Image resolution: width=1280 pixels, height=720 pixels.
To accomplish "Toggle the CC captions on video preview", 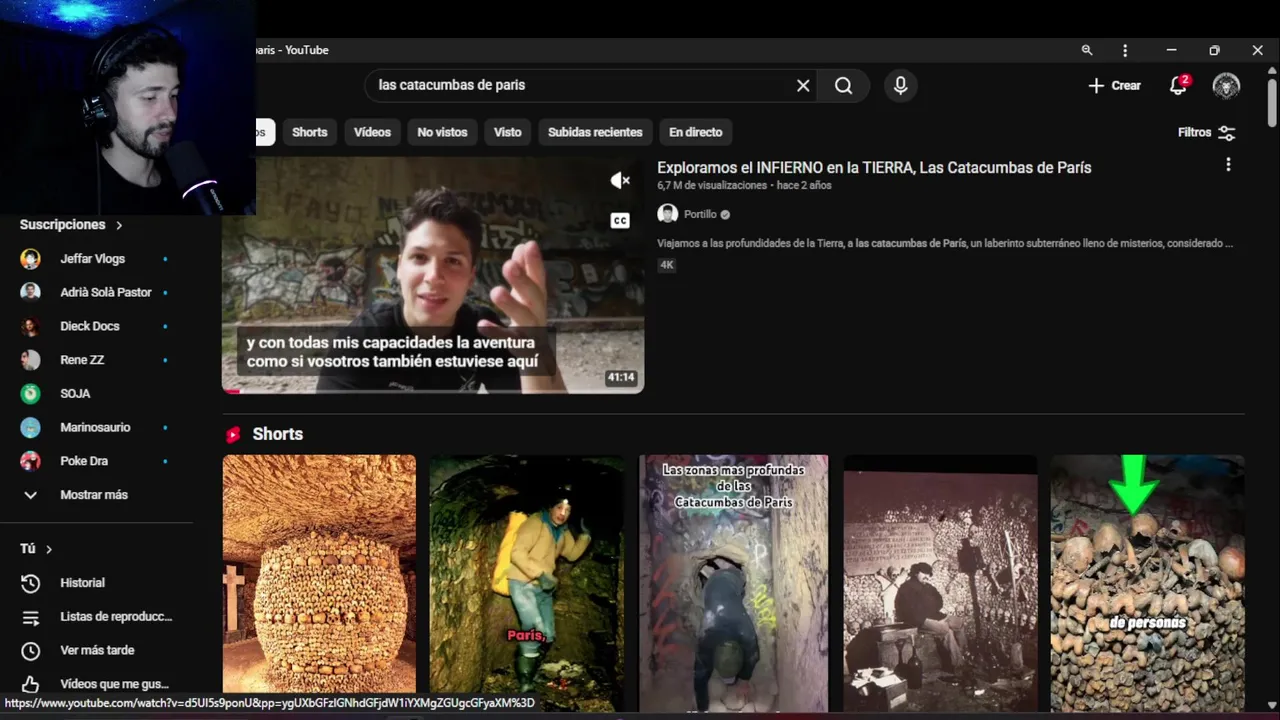I will click(x=620, y=221).
